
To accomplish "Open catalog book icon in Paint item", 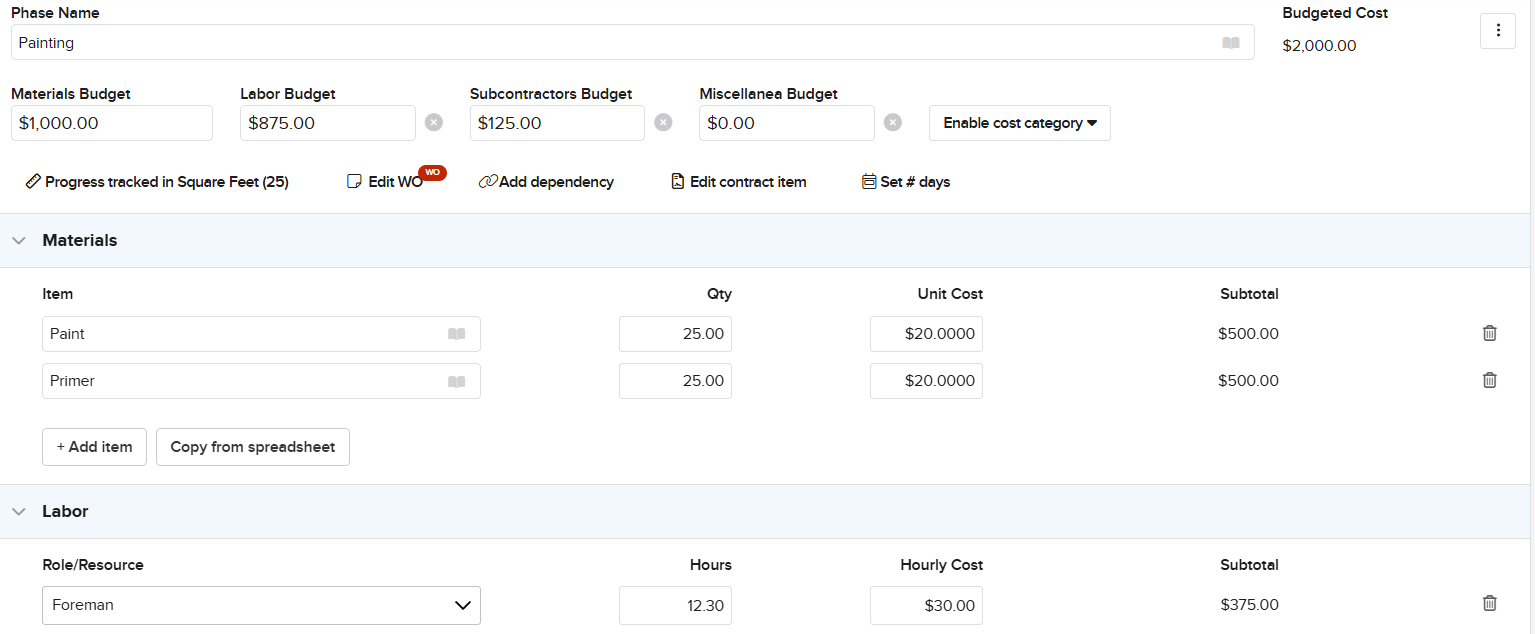I will point(457,334).
